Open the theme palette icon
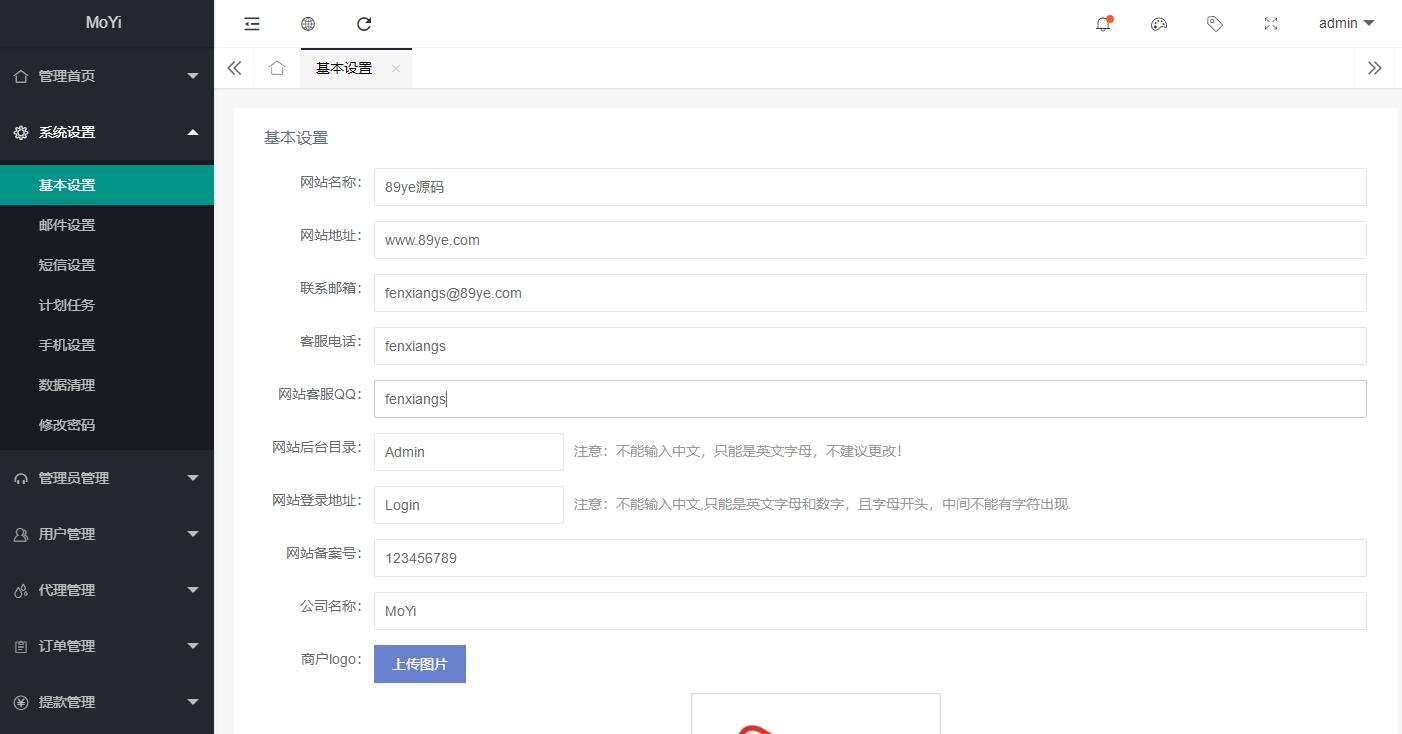The height and width of the screenshot is (734, 1402). (x=1159, y=24)
